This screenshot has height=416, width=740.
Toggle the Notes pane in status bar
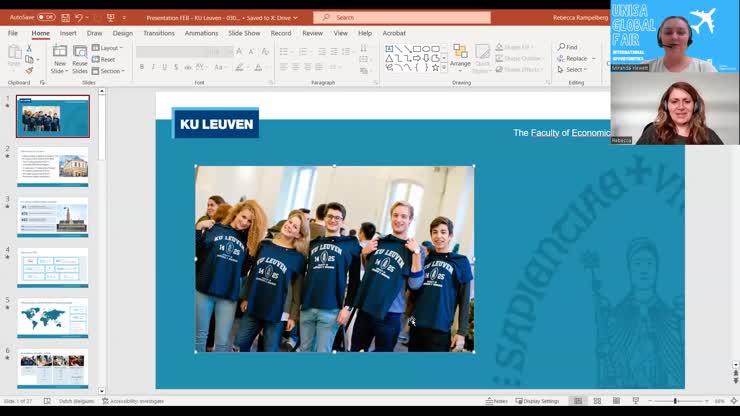(x=497, y=401)
